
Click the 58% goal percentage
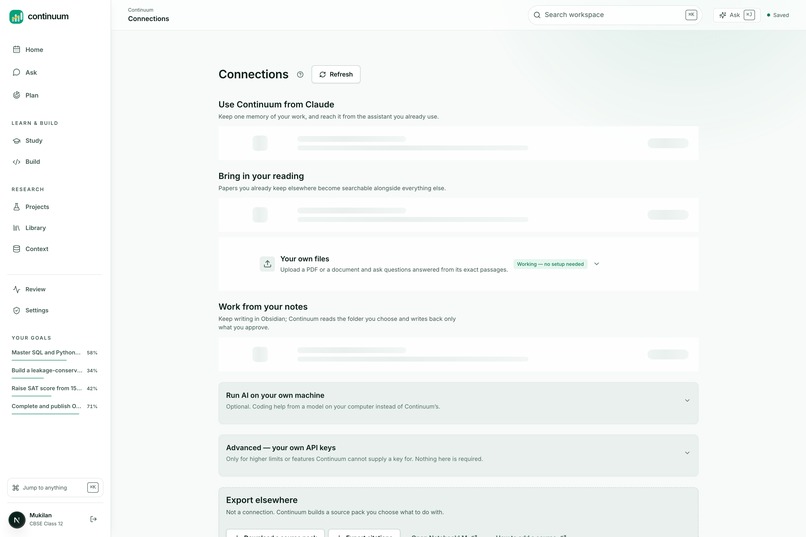[x=92, y=353]
